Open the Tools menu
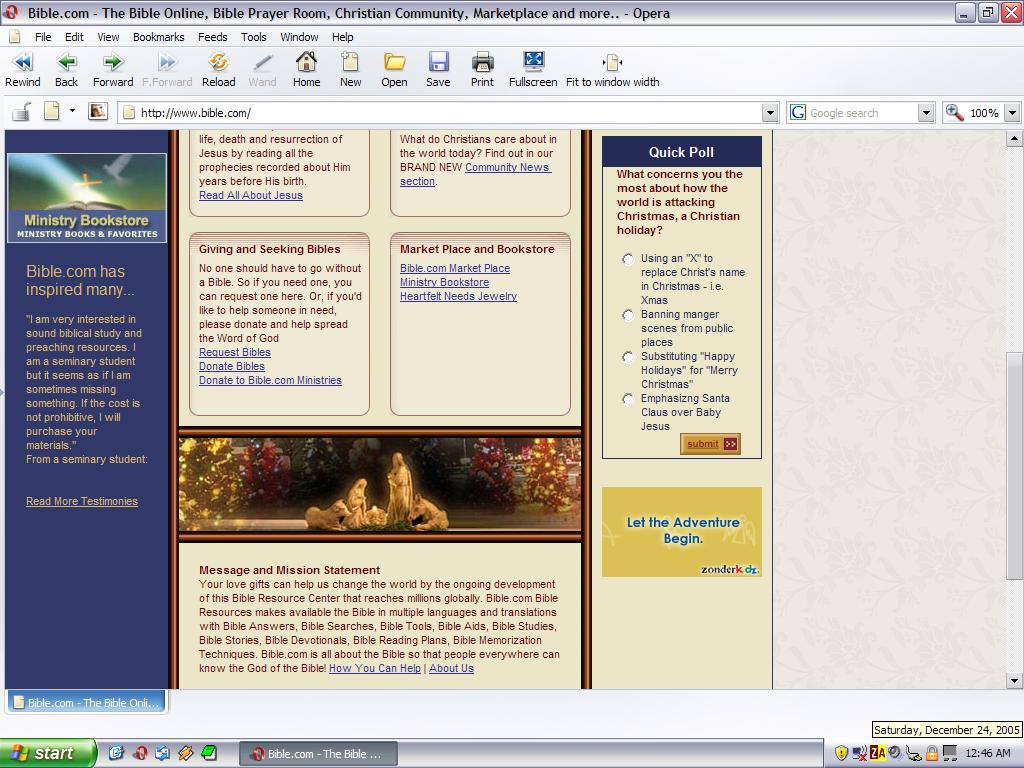Viewport: 1024px width, 768px height. pos(253,37)
